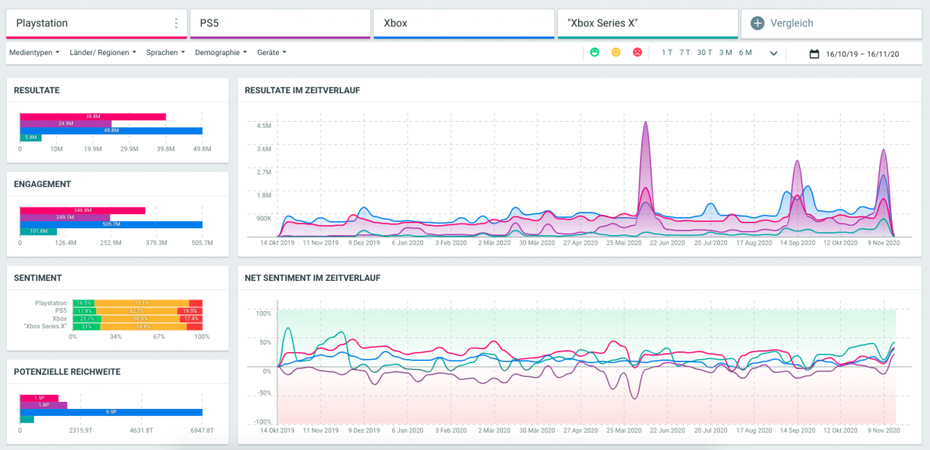Click the POTENZIELLE REICHWEITE panel title
The width and height of the screenshot is (930, 450).
tap(67, 372)
